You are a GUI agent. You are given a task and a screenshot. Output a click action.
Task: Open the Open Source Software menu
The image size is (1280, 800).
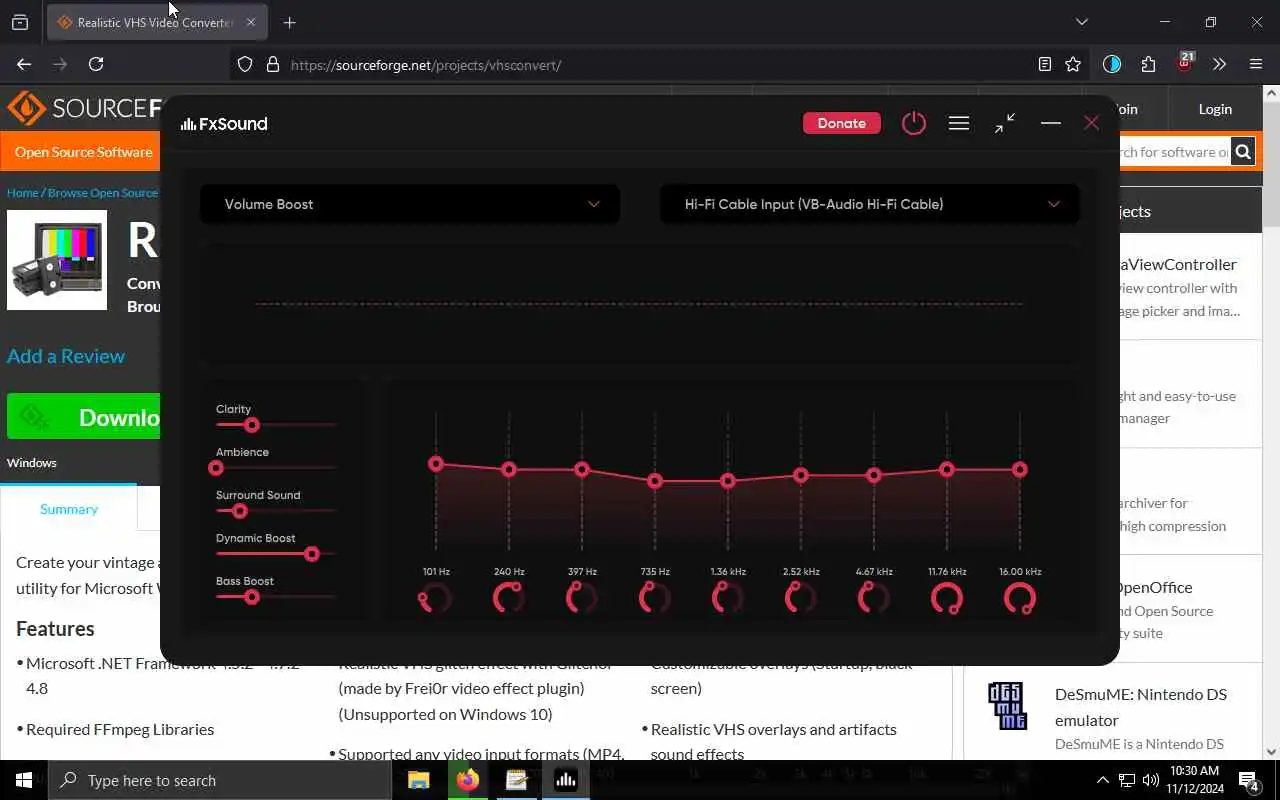(x=84, y=152)
